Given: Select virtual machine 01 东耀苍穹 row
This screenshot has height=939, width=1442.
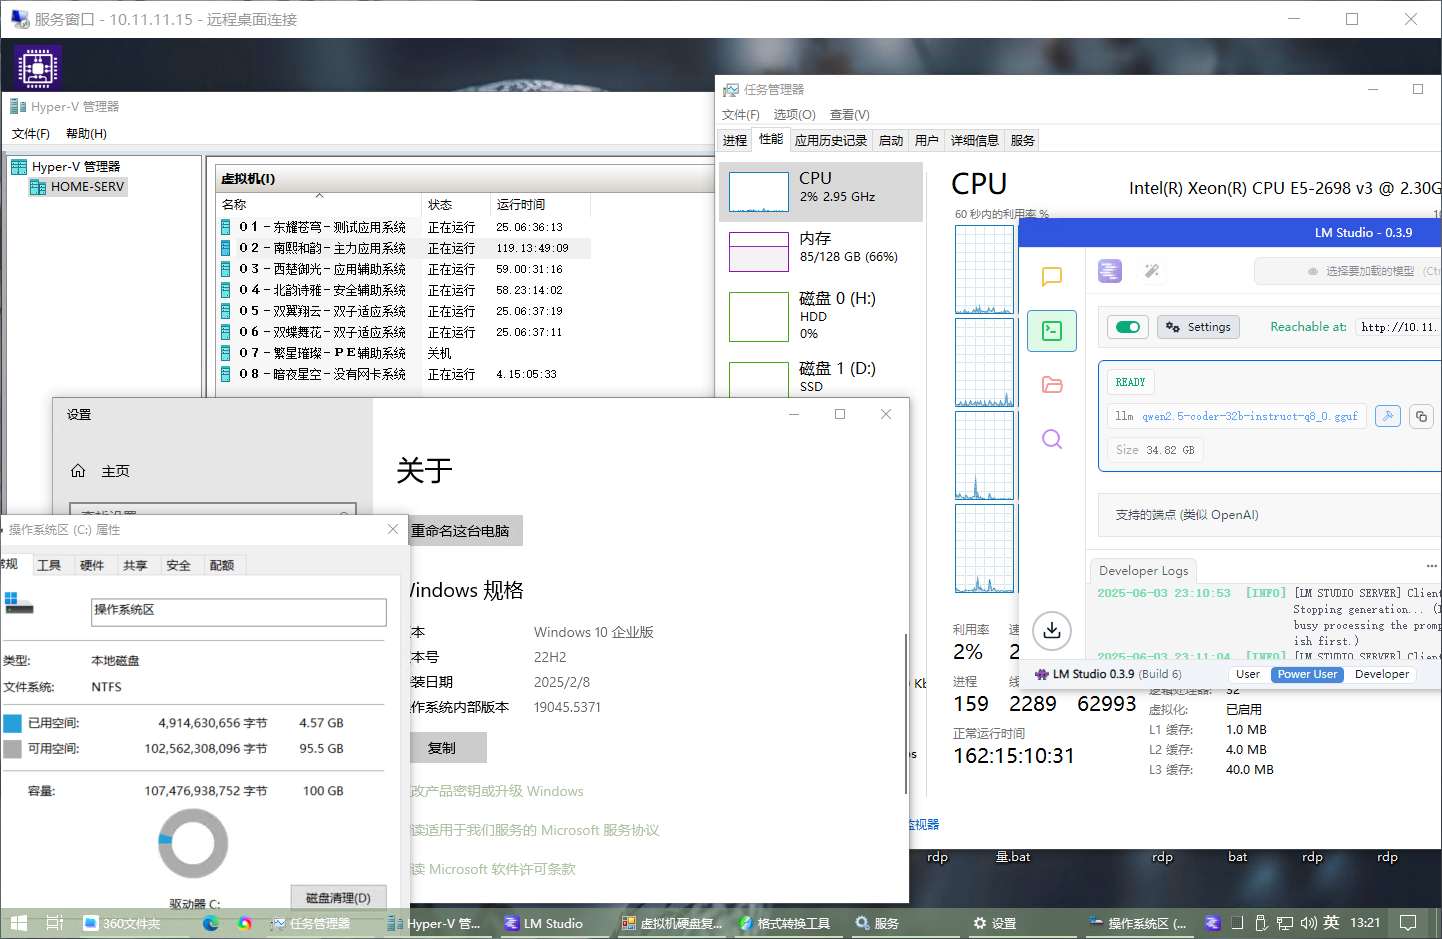Looking at the screenshot, I should (x=404, y=228).
